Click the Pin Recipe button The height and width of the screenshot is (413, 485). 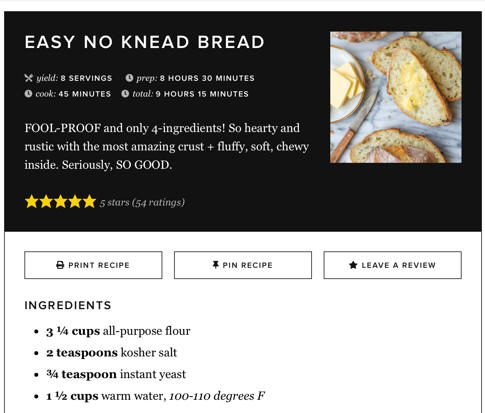(243, 265)
